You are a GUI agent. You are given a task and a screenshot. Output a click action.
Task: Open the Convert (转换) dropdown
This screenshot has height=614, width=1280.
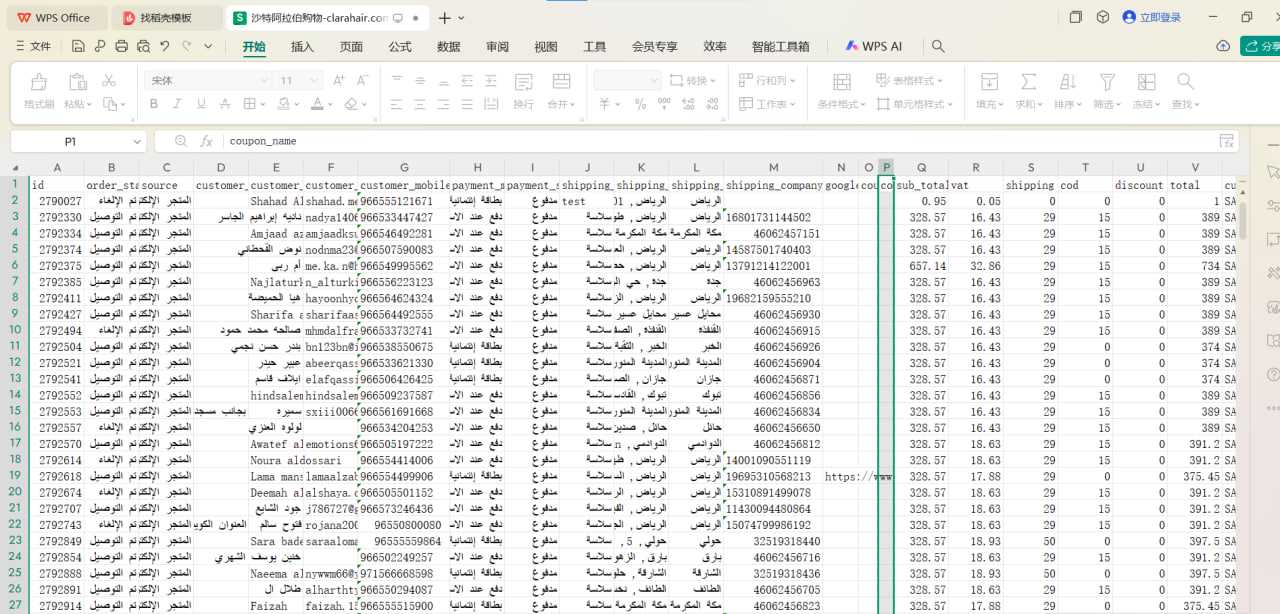(x=693, y=80)
